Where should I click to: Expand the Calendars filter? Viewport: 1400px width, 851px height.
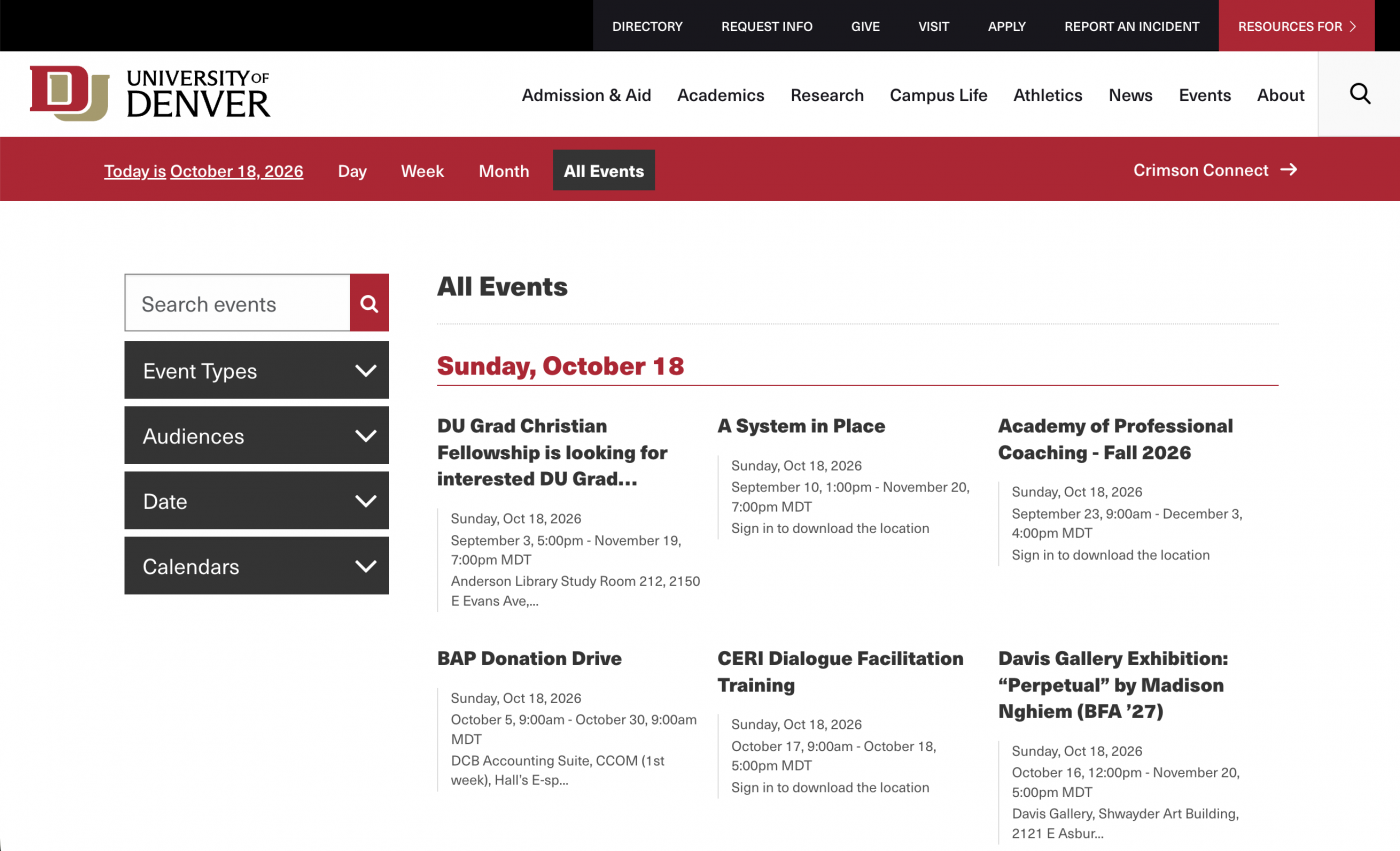click(x=256, y=565)
